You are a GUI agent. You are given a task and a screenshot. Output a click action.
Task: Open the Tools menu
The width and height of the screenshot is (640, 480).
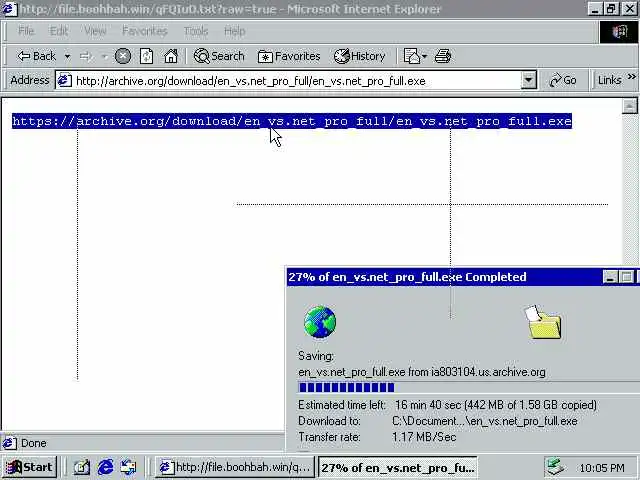pos(196,31)
